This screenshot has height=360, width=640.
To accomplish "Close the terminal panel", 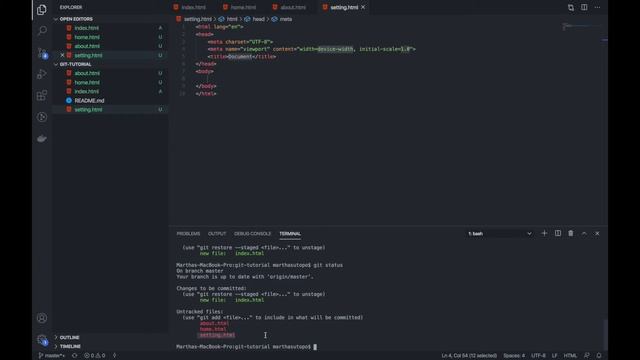I will (597, 233).
